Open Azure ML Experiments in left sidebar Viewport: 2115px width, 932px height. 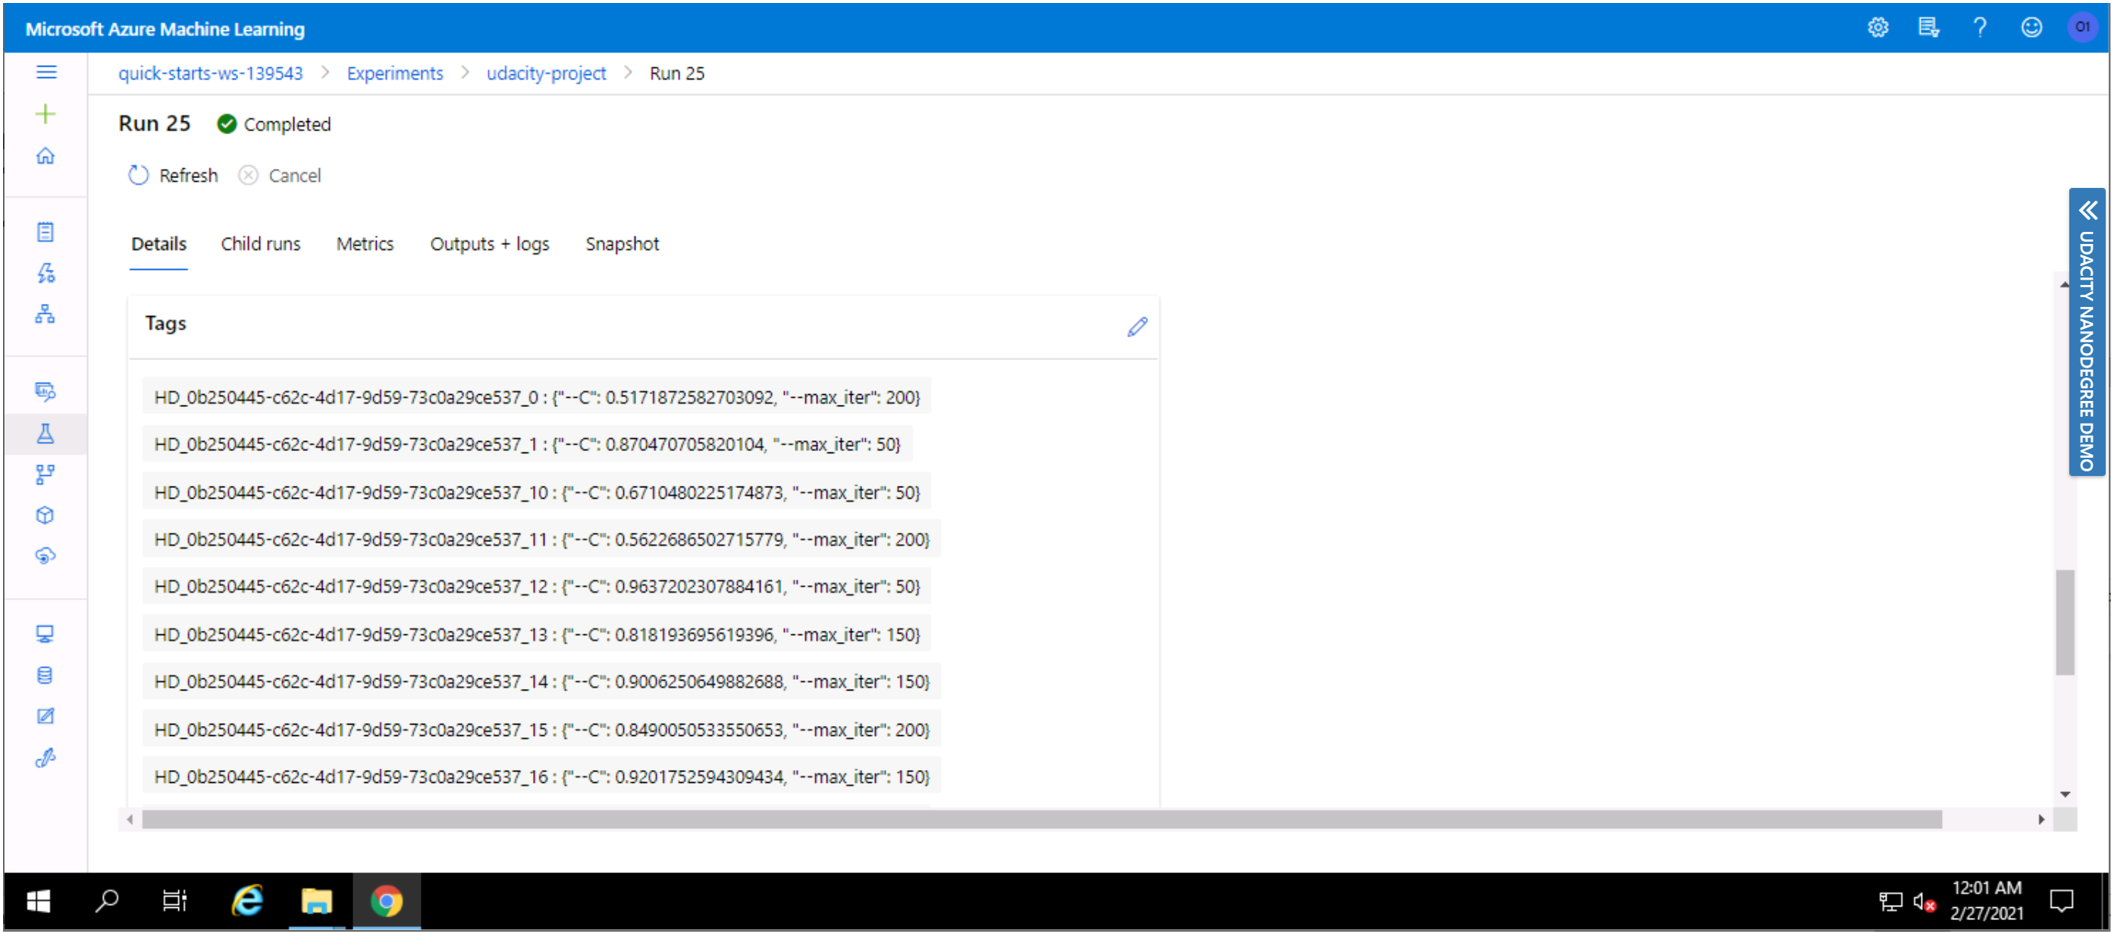tap(46, 433)
